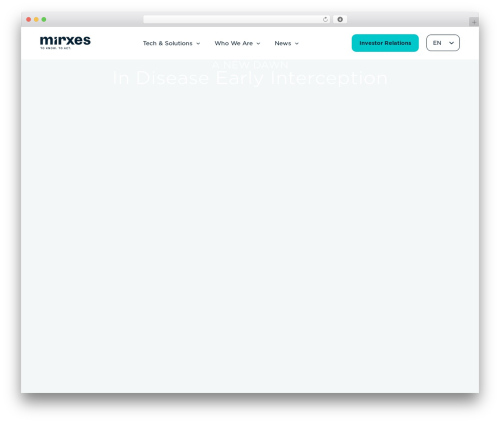The width and height of the screenshot is (500, 423).
Task: Click the Mirxes logo
Action: 65,42
